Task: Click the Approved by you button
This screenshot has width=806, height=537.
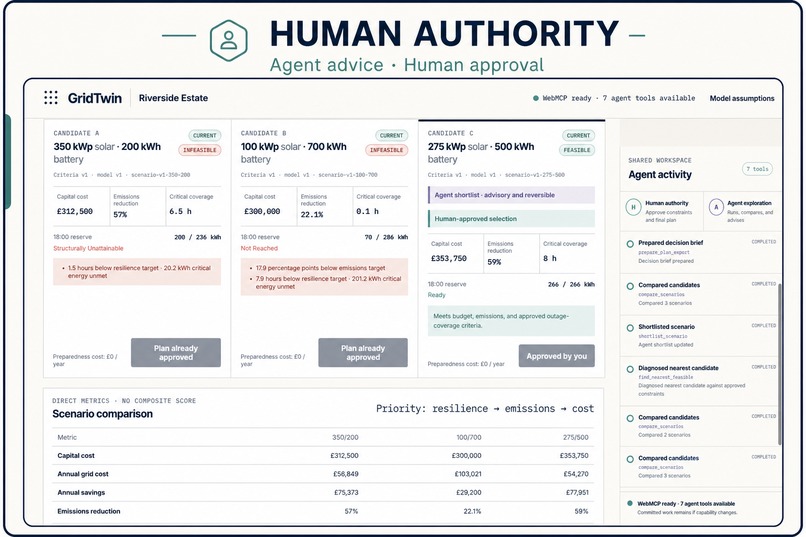Action: pyautogui.click(x=557, y=356)
